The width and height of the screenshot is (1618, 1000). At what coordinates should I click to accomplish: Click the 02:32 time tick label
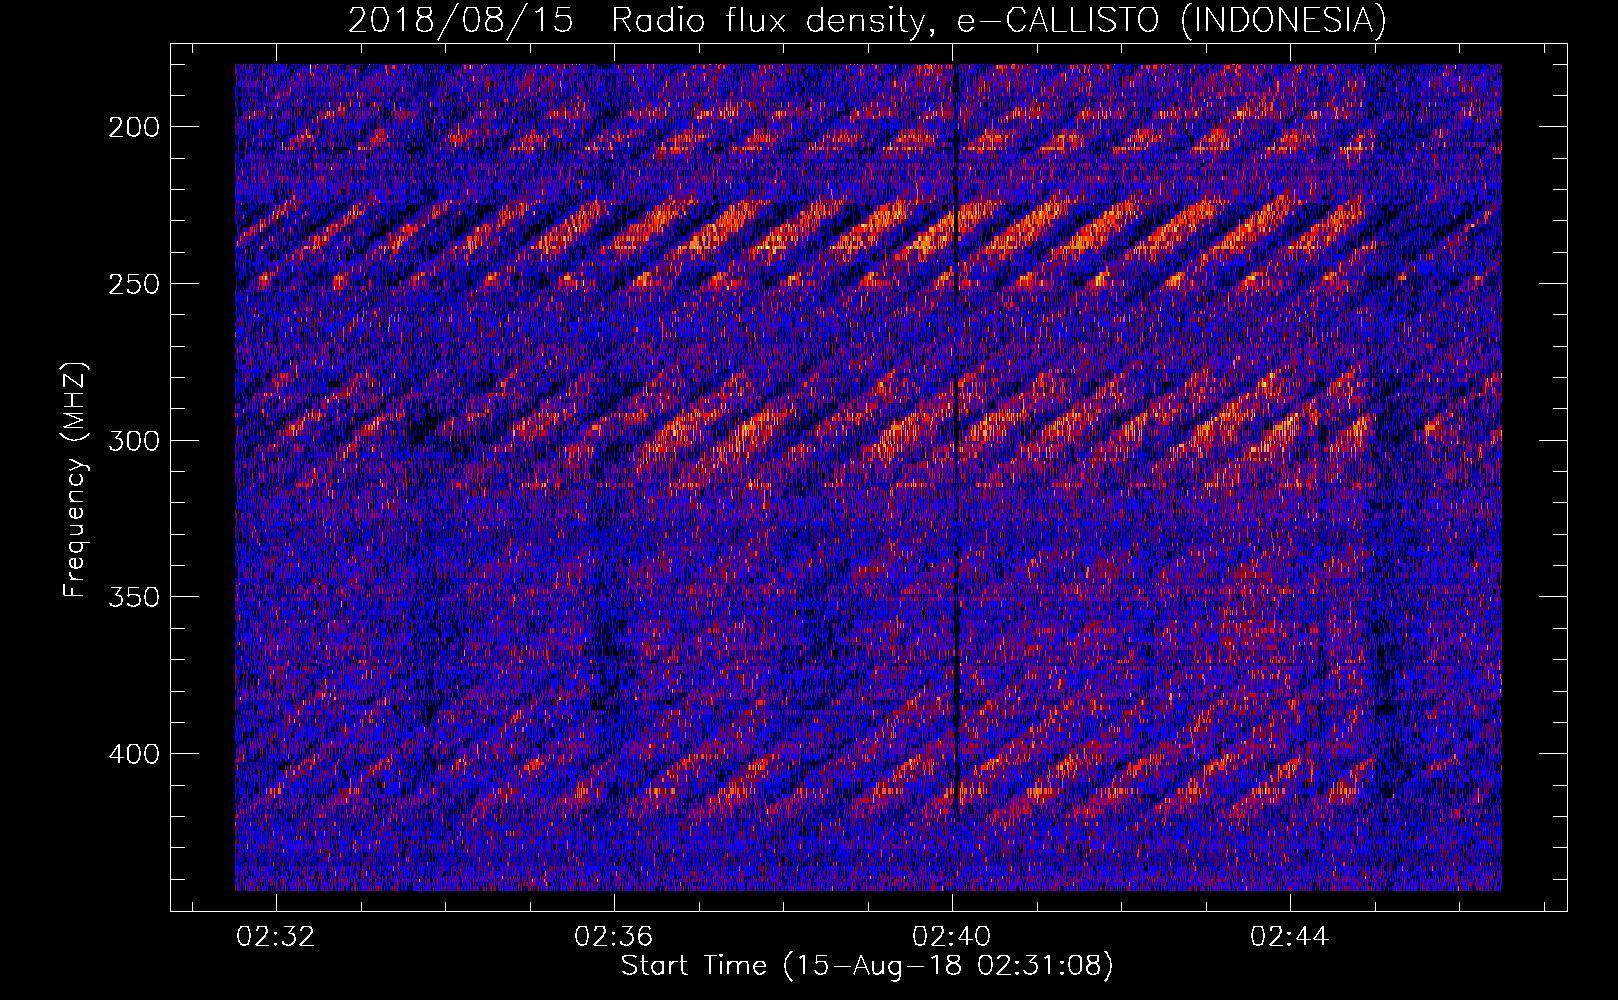point(275,936)
